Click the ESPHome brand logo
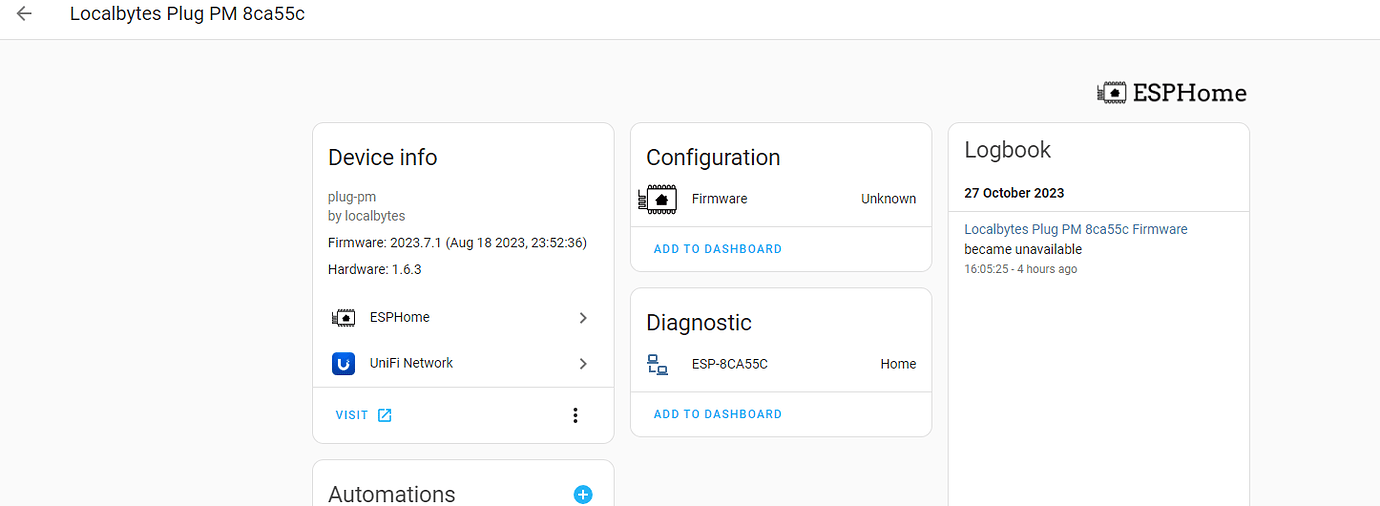The image size is (1380, 506). (x=1172, y=93)
